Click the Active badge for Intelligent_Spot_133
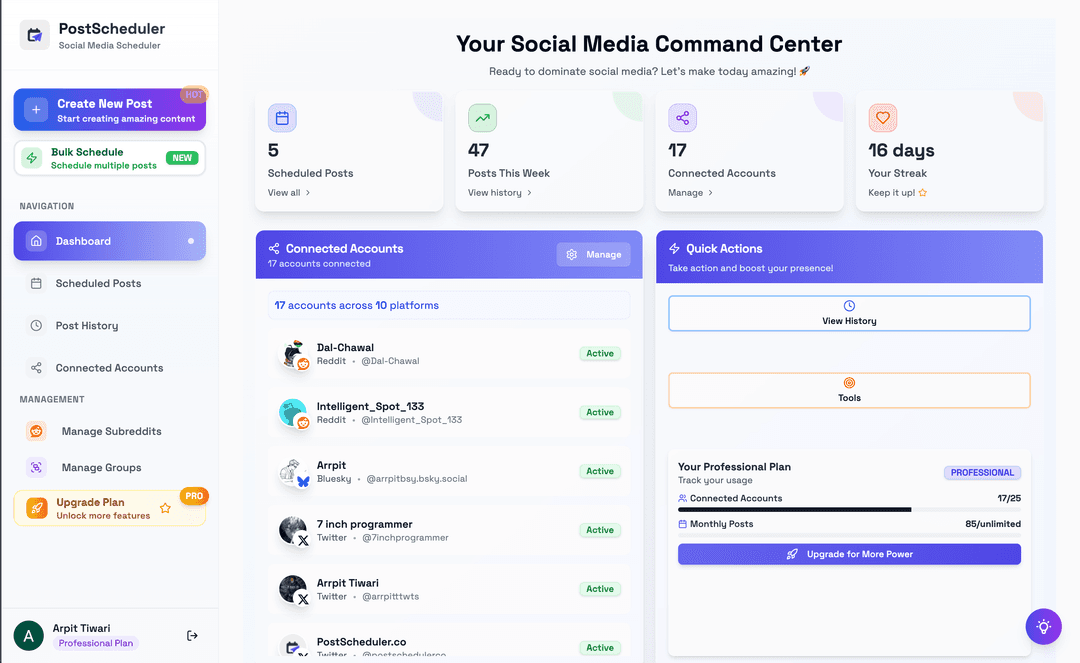The image size is (1080, 663). pyautogui.click(x=600, y=412)
